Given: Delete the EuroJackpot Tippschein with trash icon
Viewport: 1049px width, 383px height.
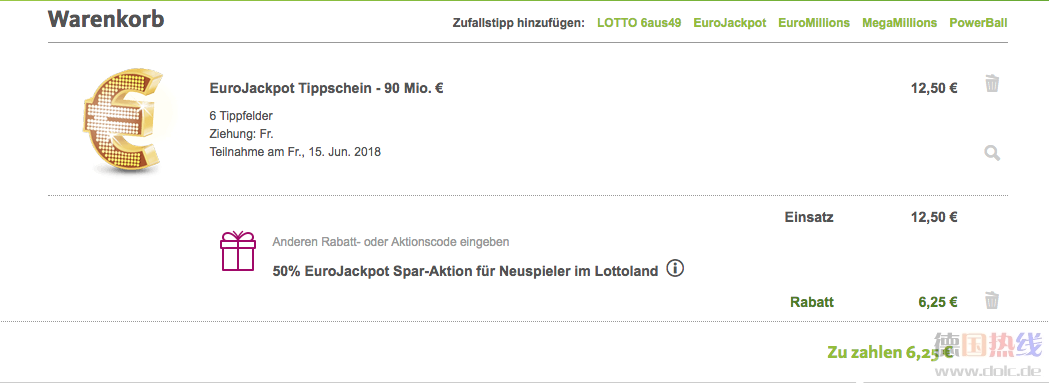Looking at the screenshot, I should [x=992, y=84].
